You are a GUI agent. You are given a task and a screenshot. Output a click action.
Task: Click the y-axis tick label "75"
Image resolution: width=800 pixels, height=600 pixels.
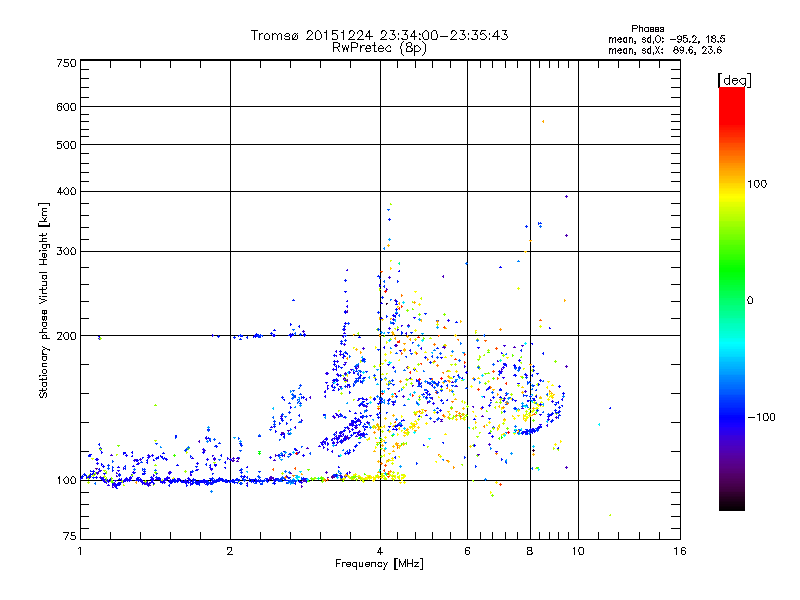click(70, 536)
